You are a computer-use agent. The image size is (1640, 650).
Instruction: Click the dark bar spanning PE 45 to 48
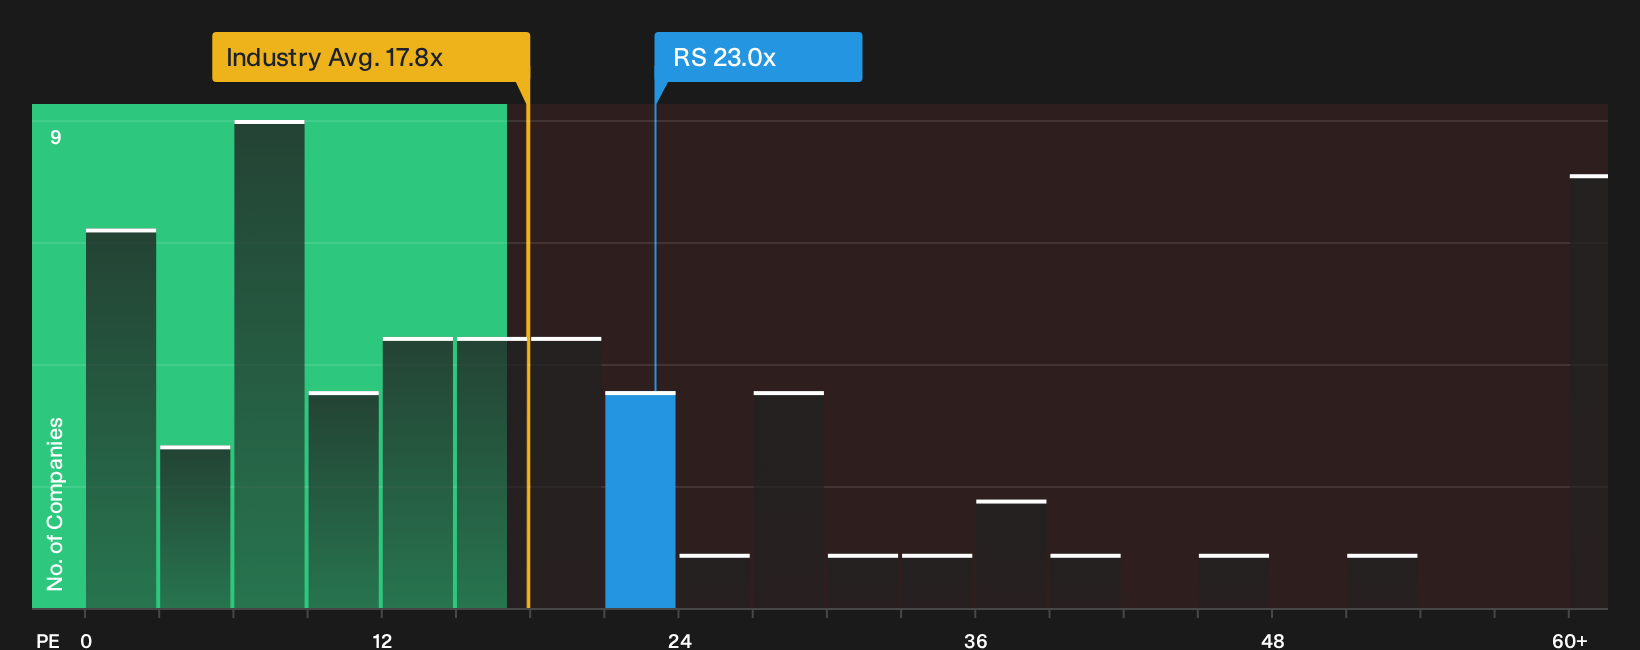coord(1234,581)
